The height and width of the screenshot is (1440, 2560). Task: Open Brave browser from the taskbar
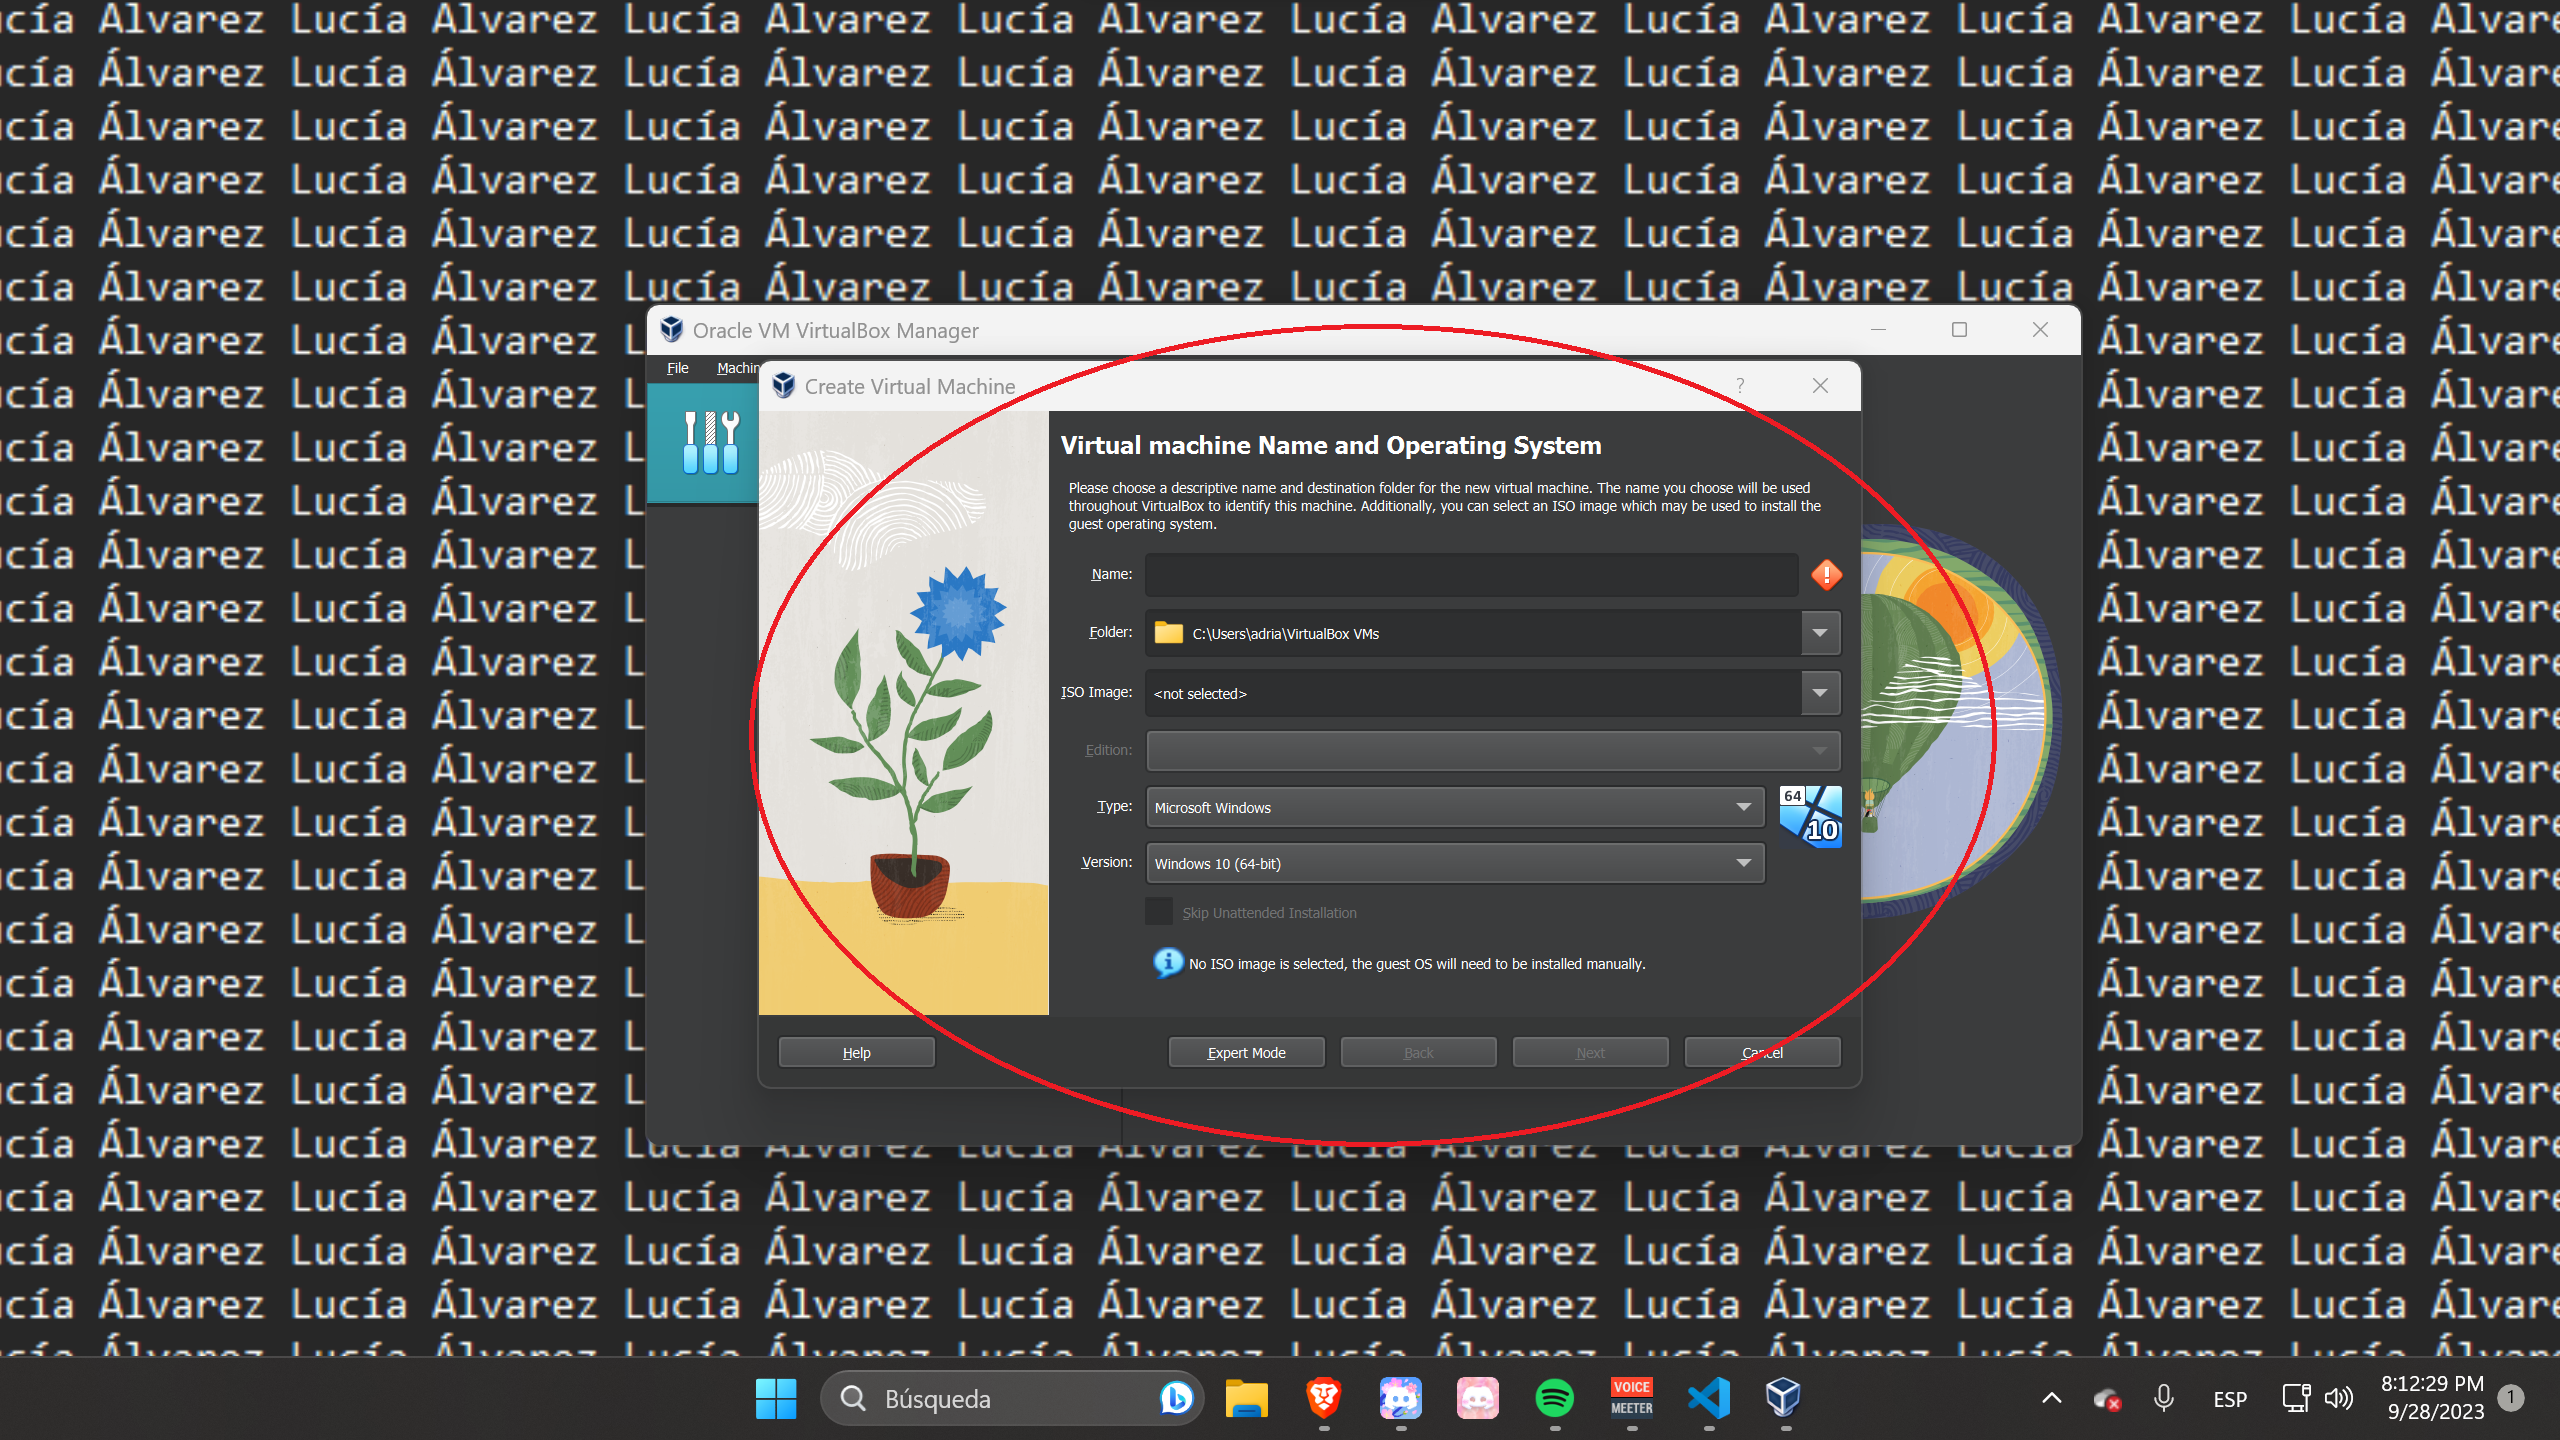coord(1322,1398)
